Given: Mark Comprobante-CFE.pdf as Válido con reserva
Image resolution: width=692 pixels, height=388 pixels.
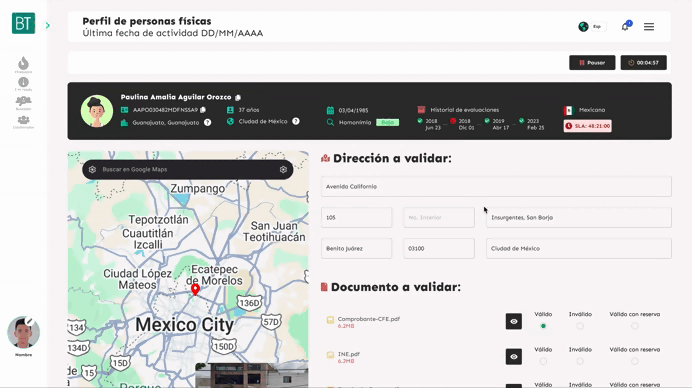Looking at the screenshot, I should [635, 326].
